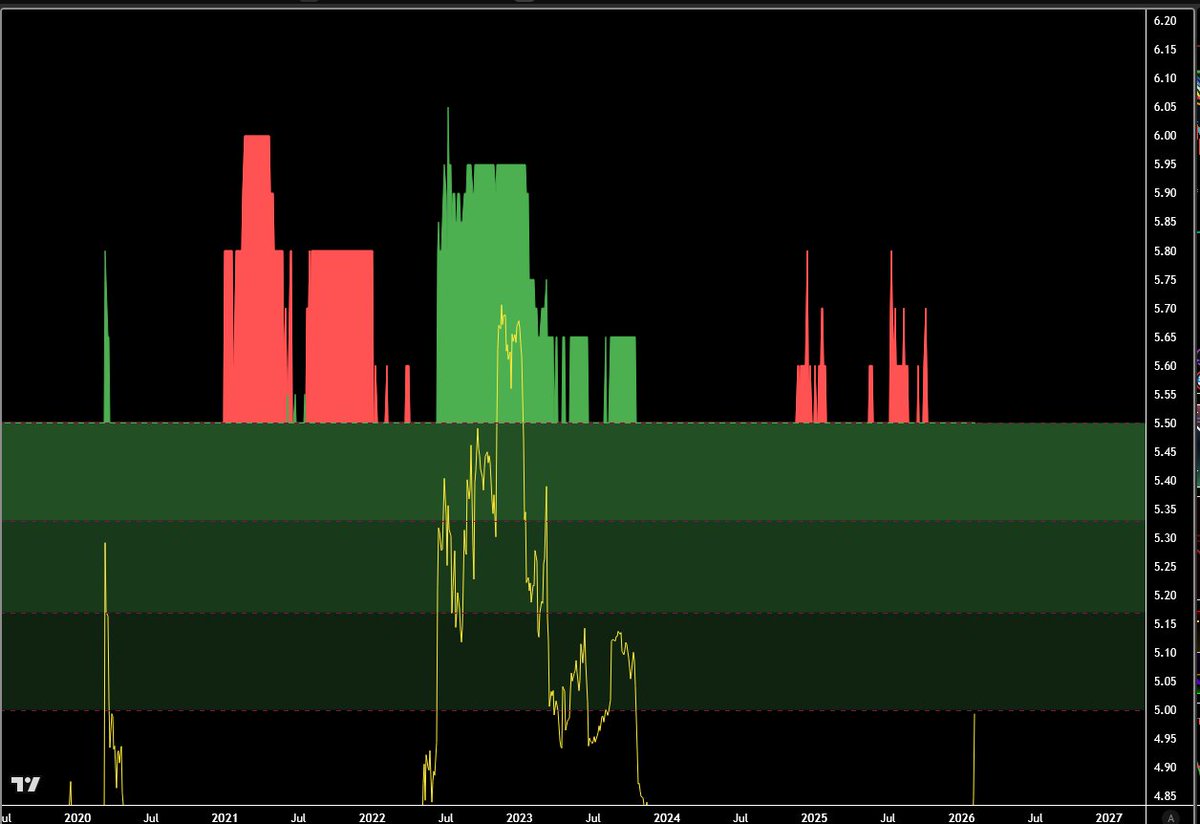Click the 2025 label on the time axis

814,816
